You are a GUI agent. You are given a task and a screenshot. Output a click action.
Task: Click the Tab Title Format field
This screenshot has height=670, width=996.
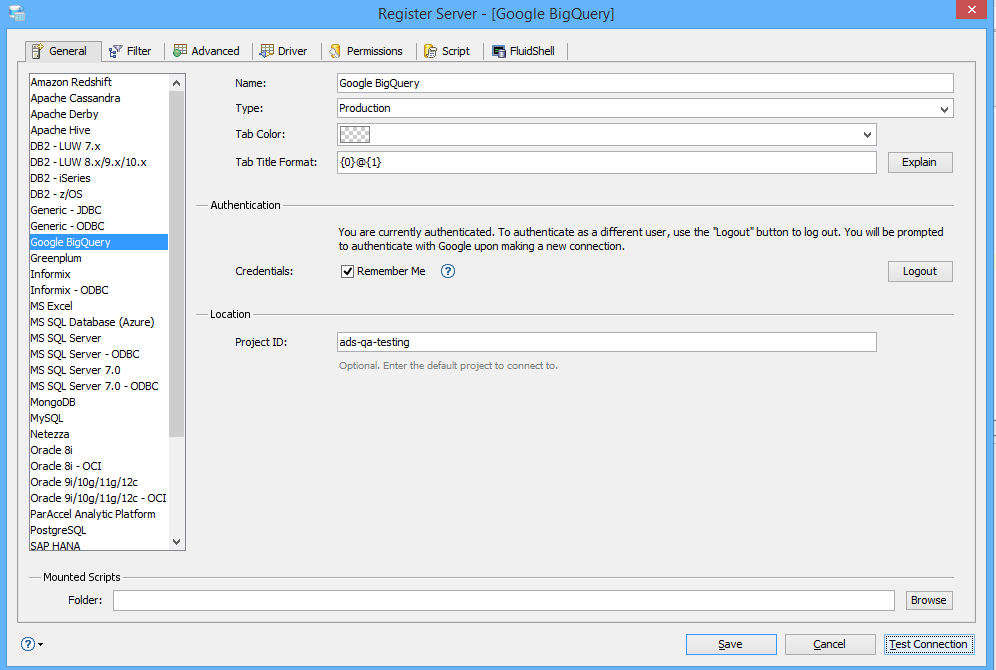607,163
